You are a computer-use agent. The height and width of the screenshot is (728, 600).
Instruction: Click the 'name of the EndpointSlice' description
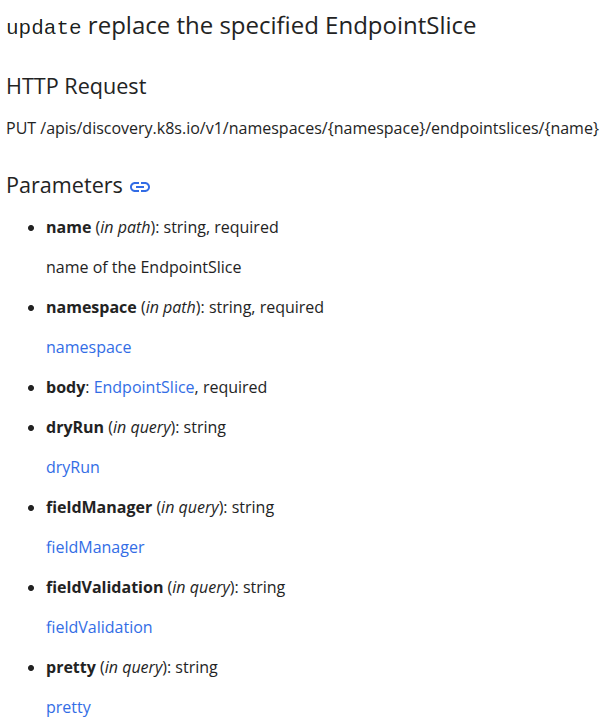(x=143, y=267)
